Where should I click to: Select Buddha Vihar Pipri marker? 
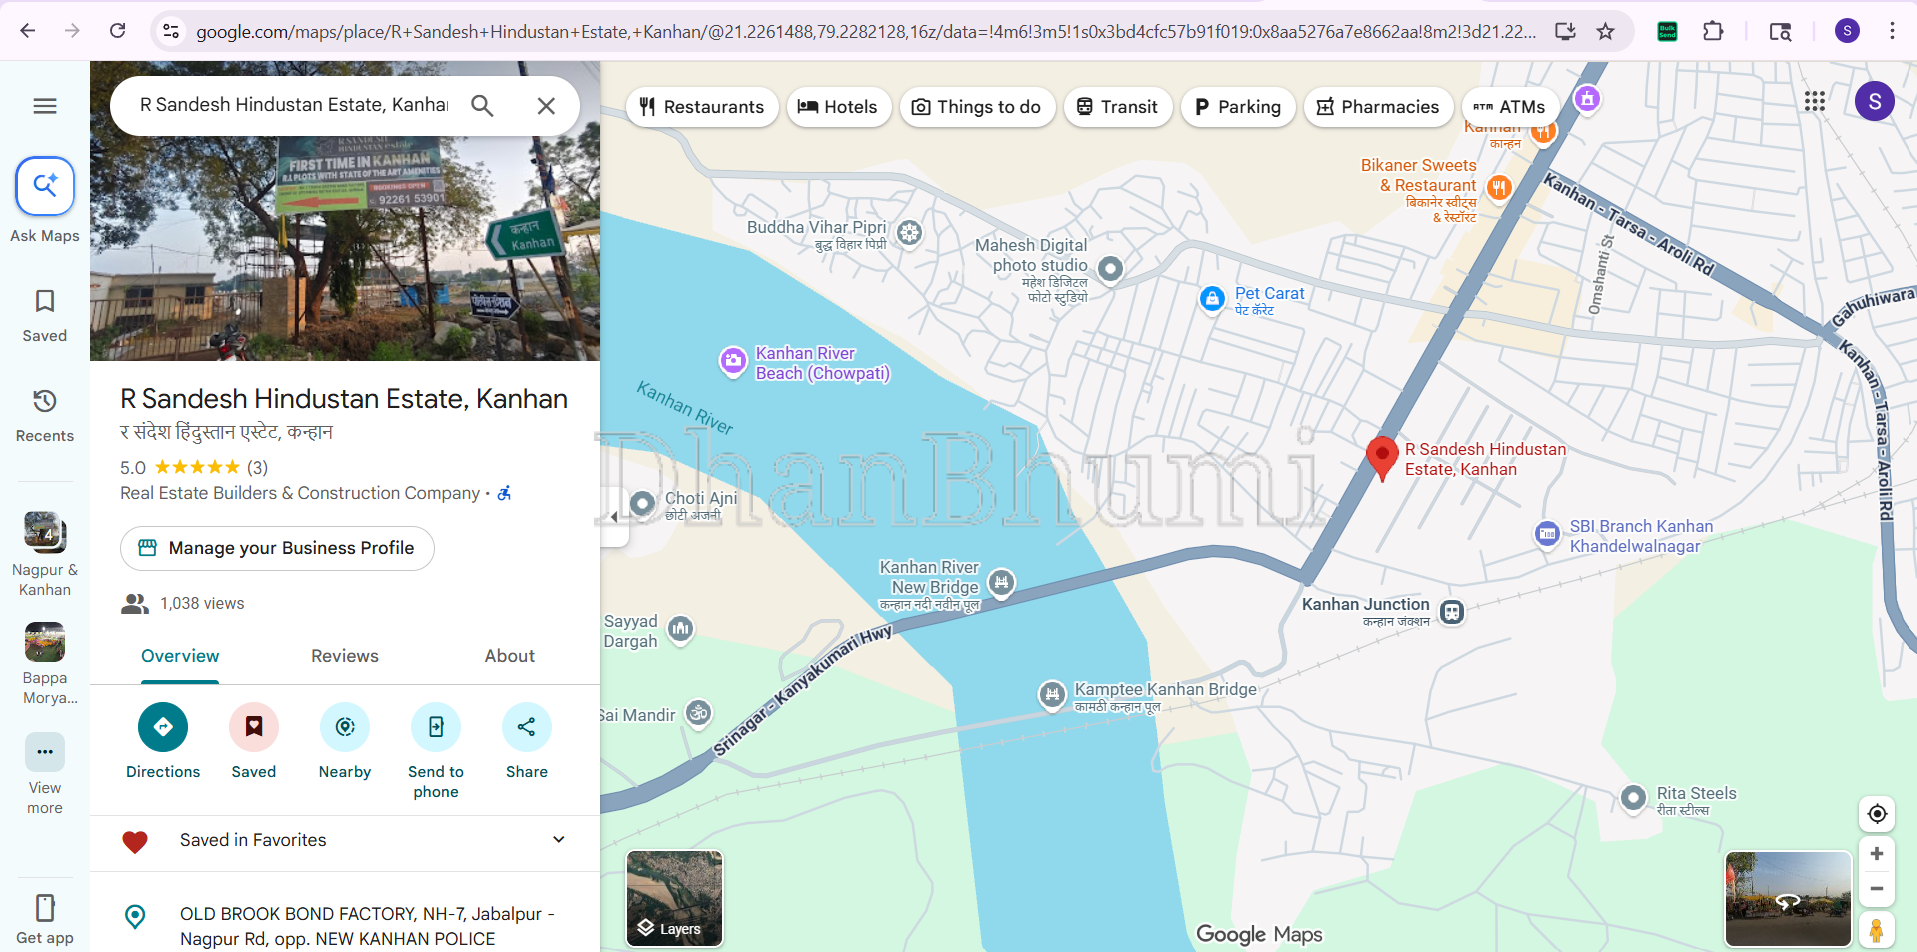pyautogui.click(x=909, y=233)
